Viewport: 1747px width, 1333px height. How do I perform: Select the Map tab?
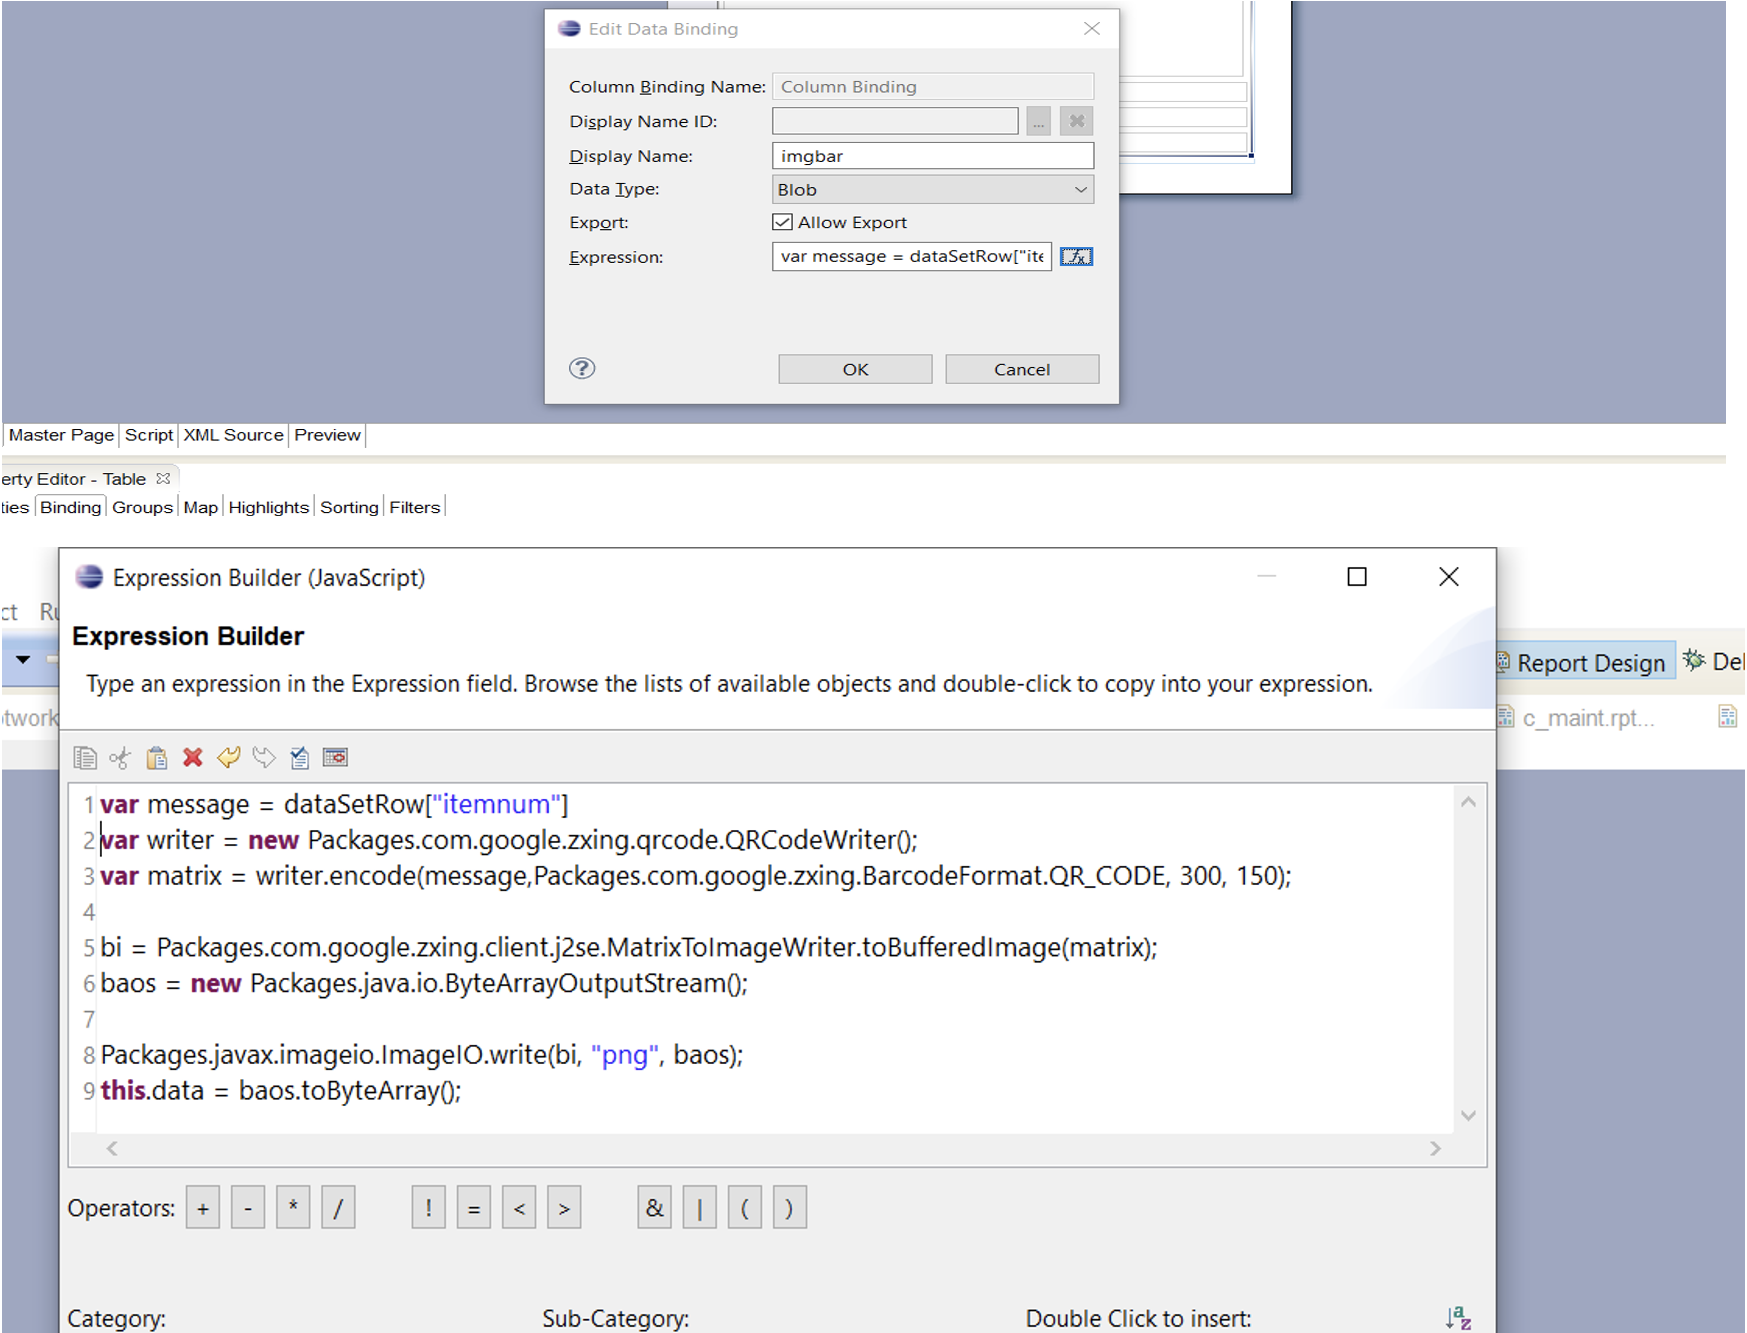pyautogui.click(x=200, y=507)
